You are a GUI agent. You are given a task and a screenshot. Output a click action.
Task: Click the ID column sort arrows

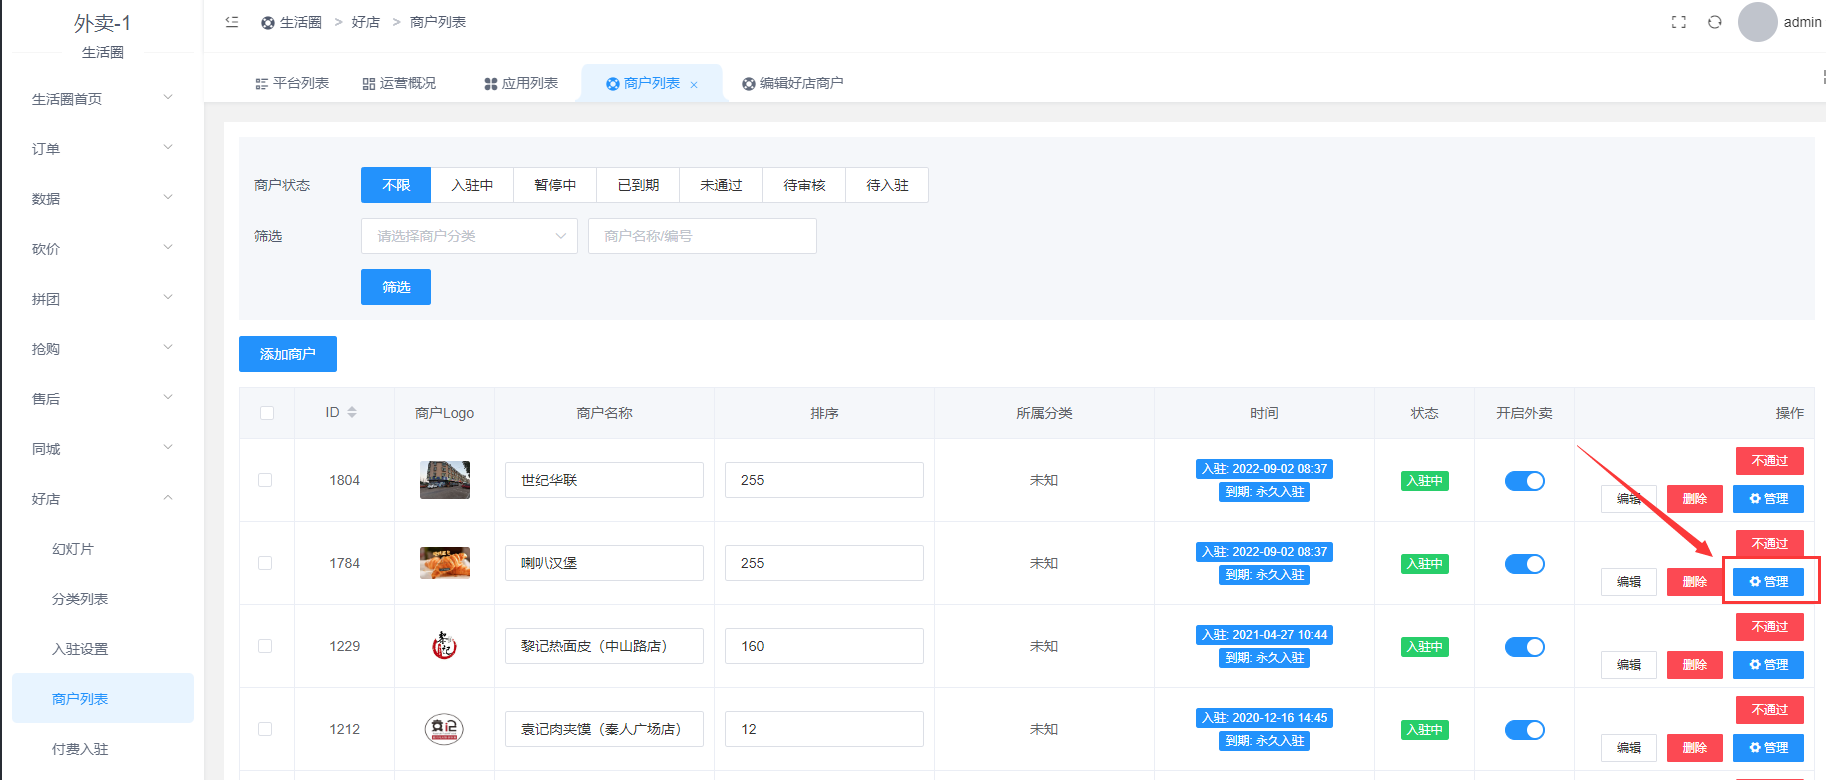coord(352,413)
